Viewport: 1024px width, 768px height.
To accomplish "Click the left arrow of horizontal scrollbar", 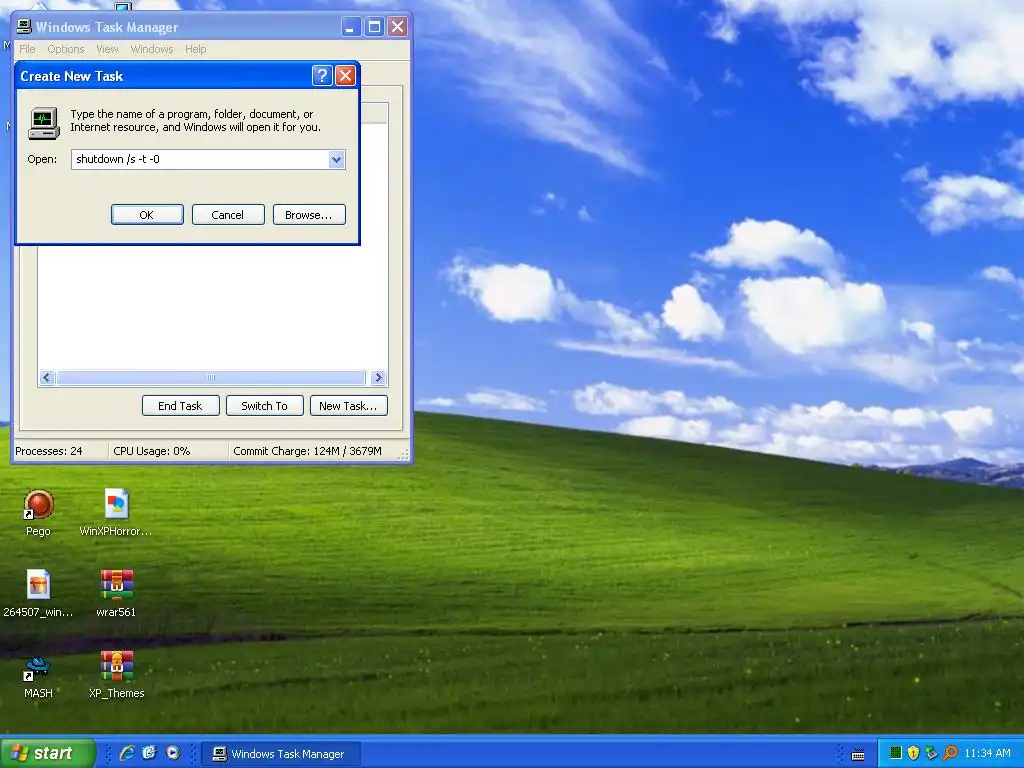I will pos(47,377).
